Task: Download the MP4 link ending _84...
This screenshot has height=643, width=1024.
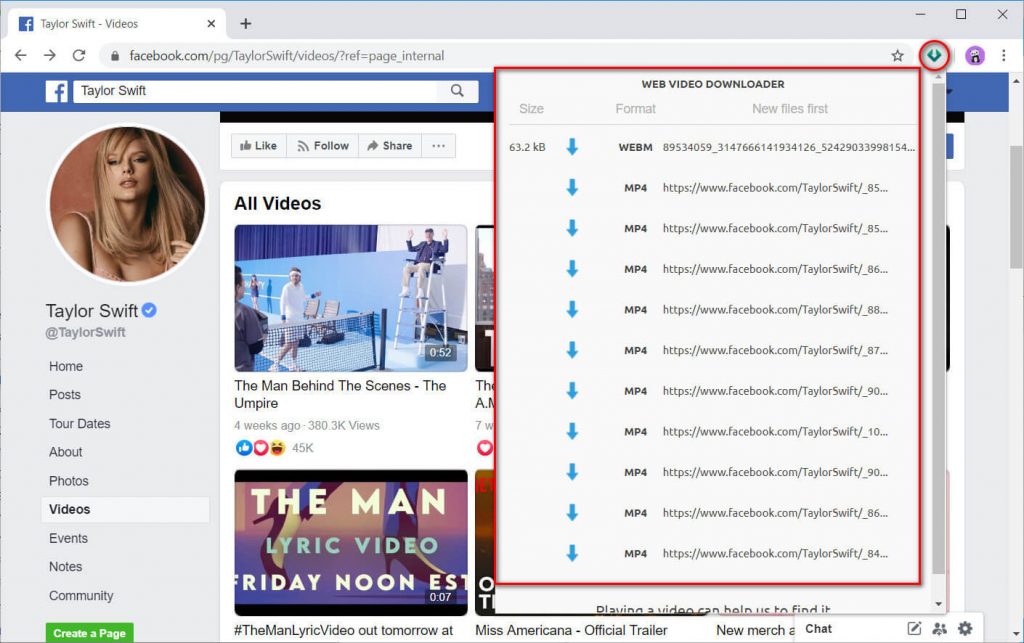Action: click(572, 553)
